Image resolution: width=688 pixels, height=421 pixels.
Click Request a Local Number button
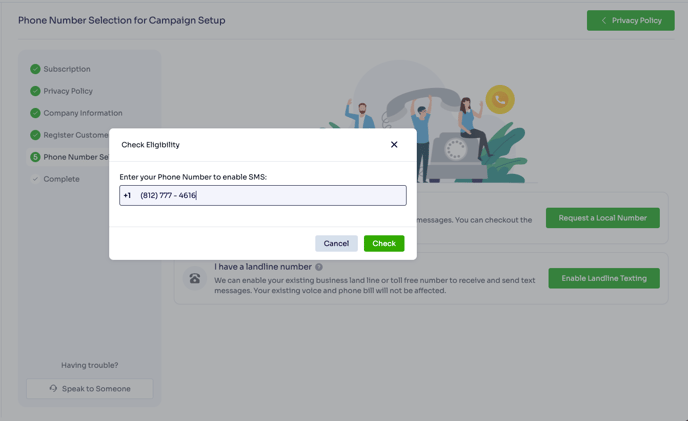coord(602,217)
